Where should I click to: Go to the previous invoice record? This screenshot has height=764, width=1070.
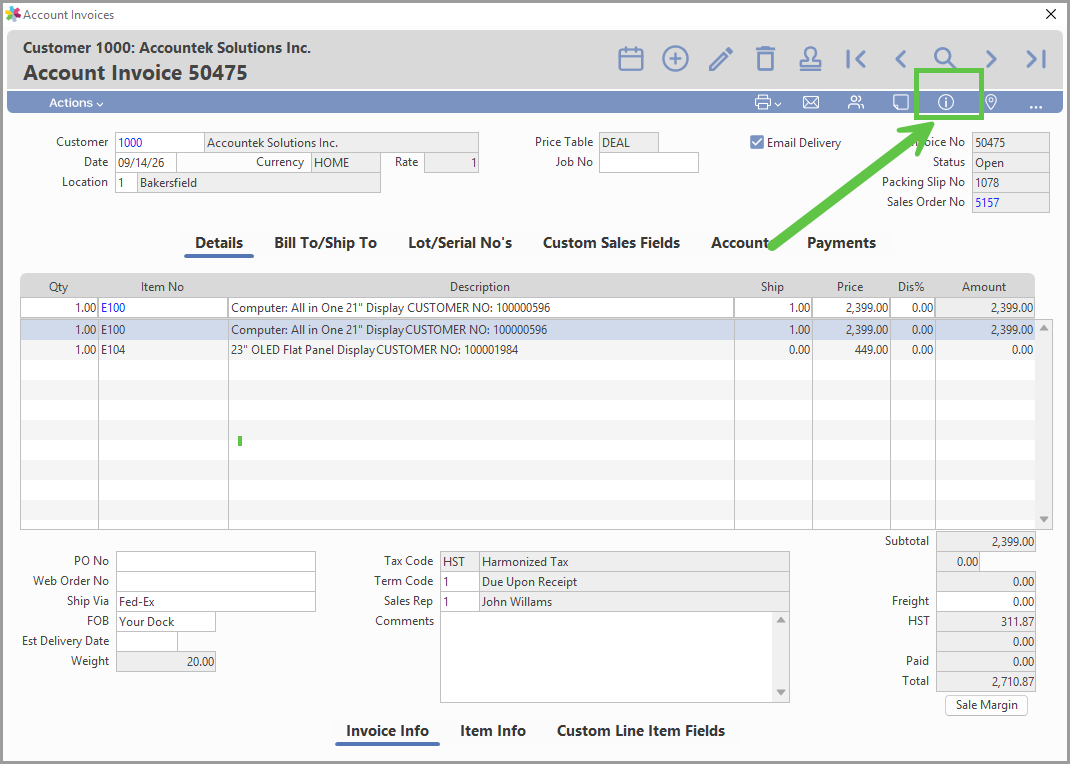pyautogui.click(x=901, y=59)
